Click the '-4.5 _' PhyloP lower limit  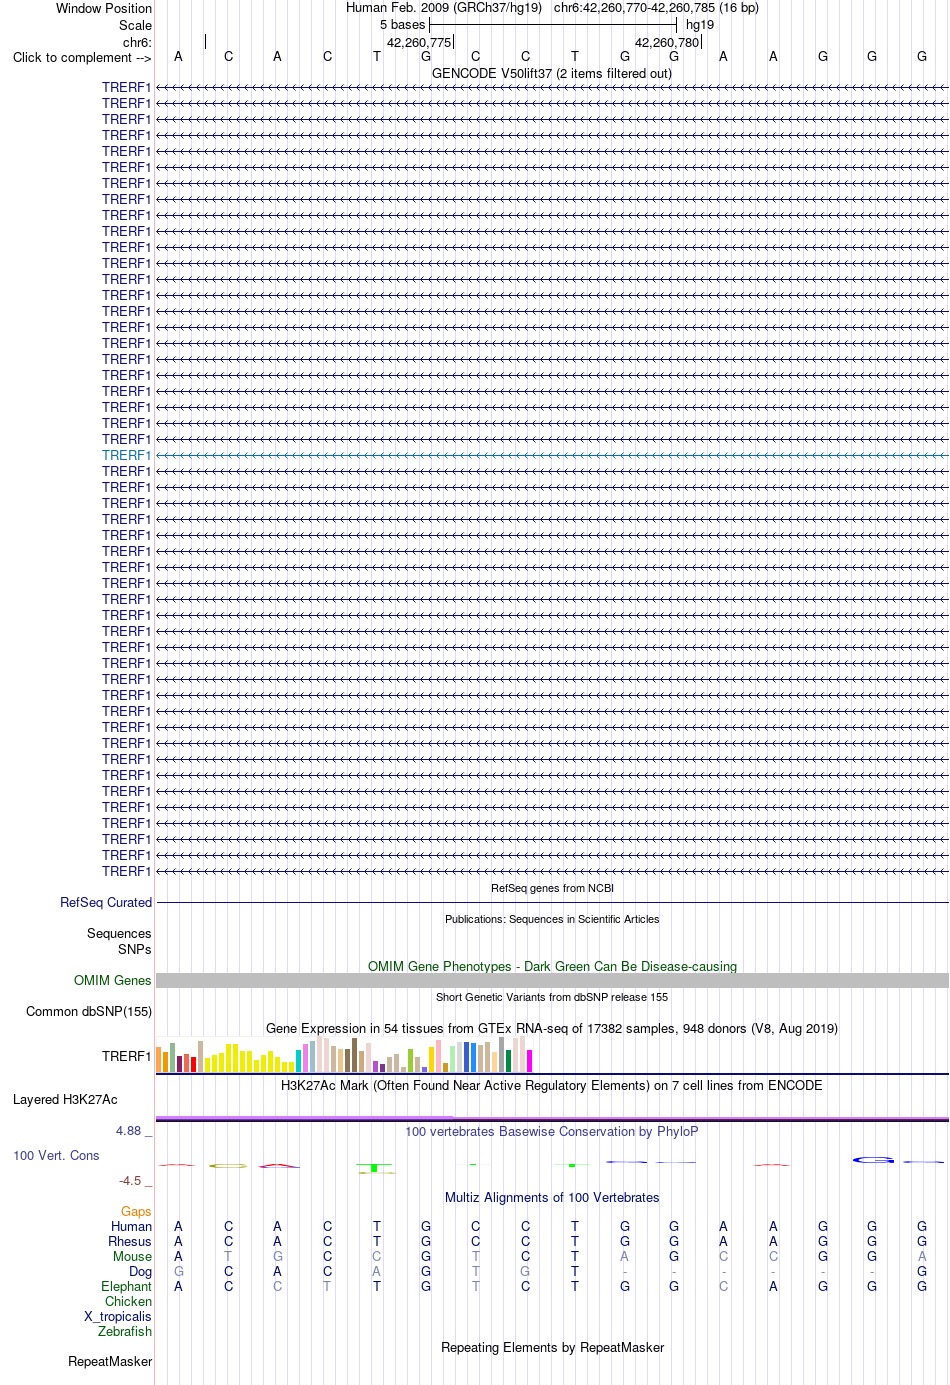pos(135,1181)
